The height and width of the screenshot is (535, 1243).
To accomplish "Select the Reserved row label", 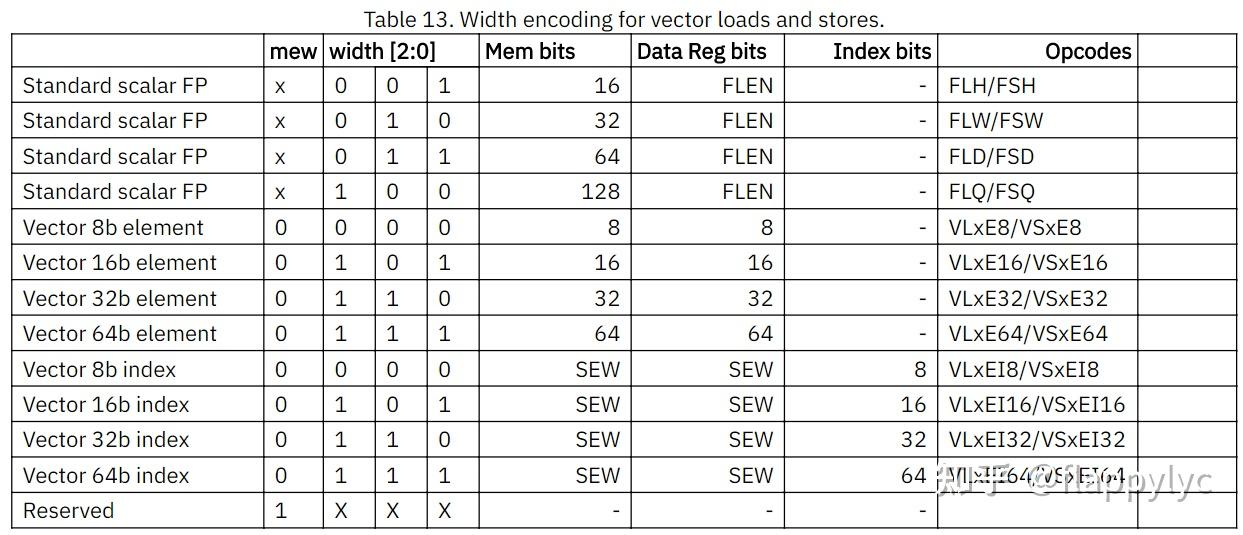I will point(68,511).
